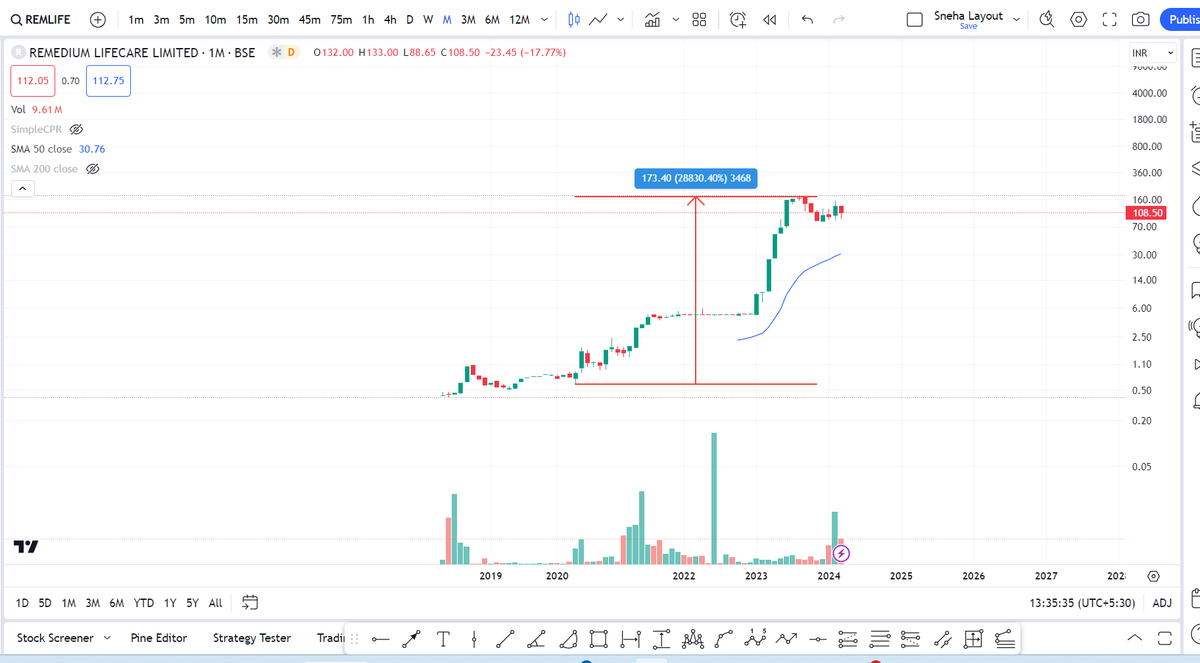Open the price scale settings gear
The width and height of the screenshot is (1200, 663).
[x=1154, y=577]
